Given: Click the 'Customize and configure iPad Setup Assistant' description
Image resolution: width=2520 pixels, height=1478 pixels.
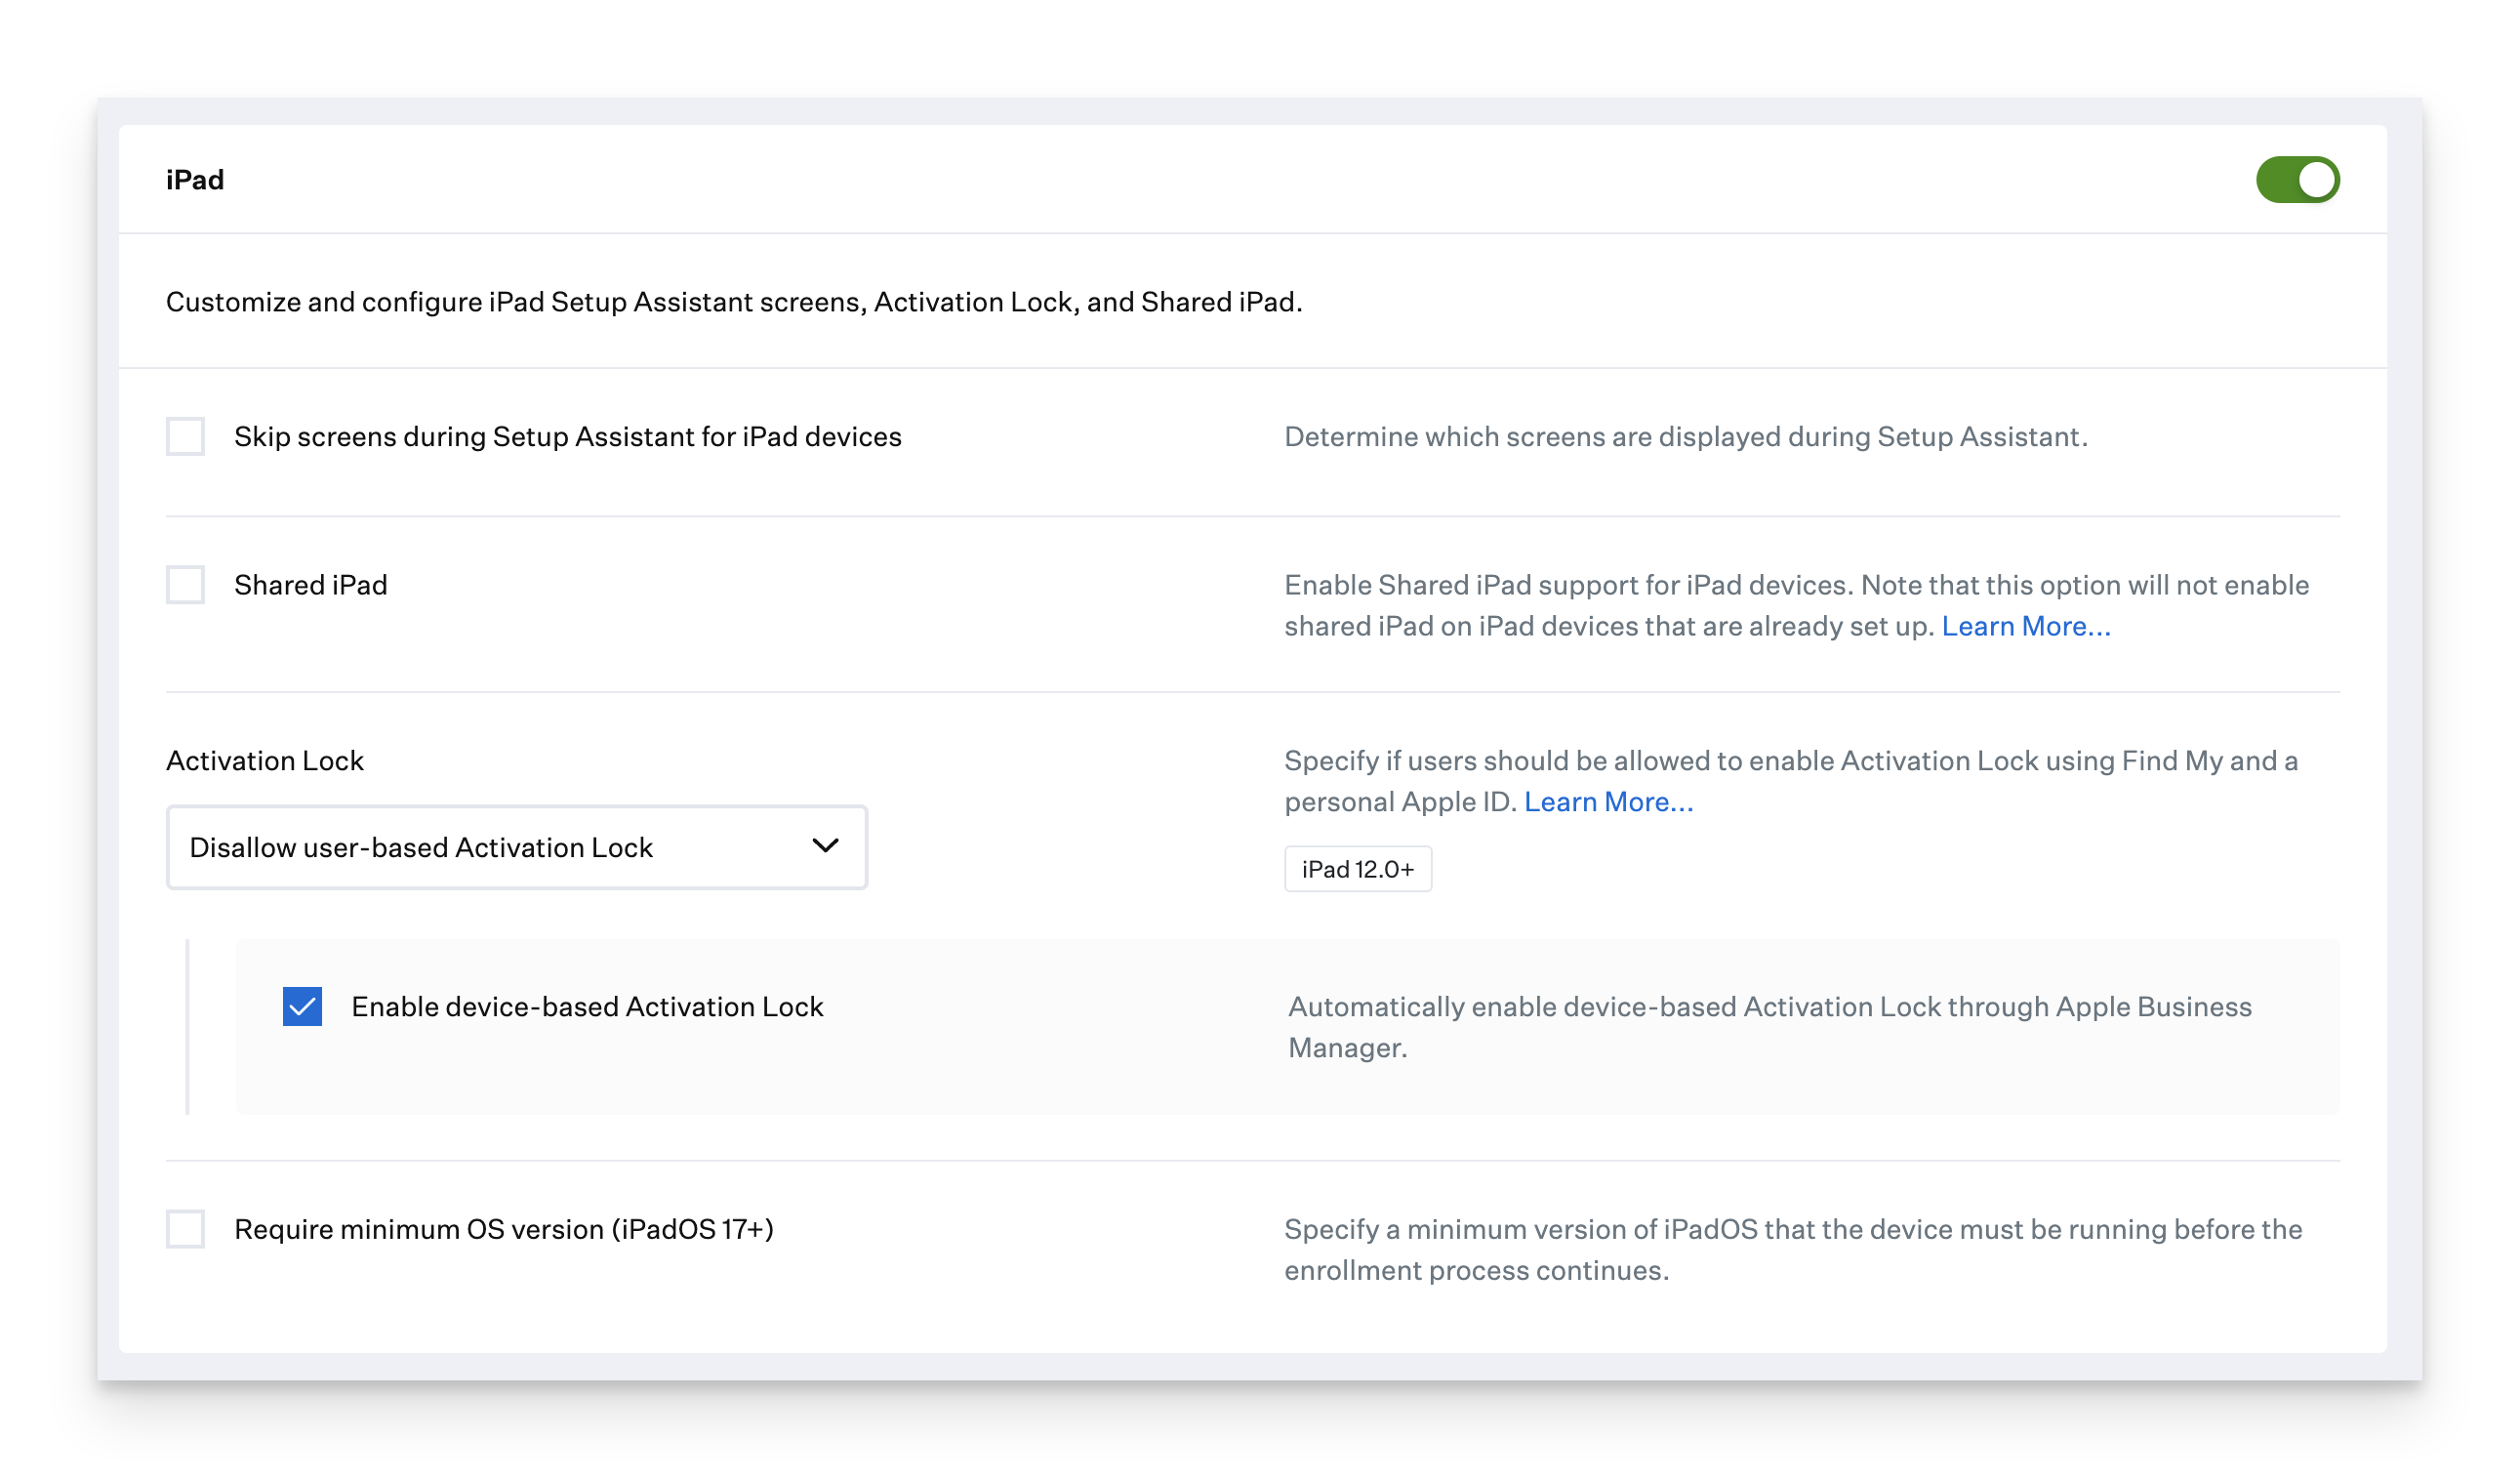Looking at the screenshot, I should 733,302.
